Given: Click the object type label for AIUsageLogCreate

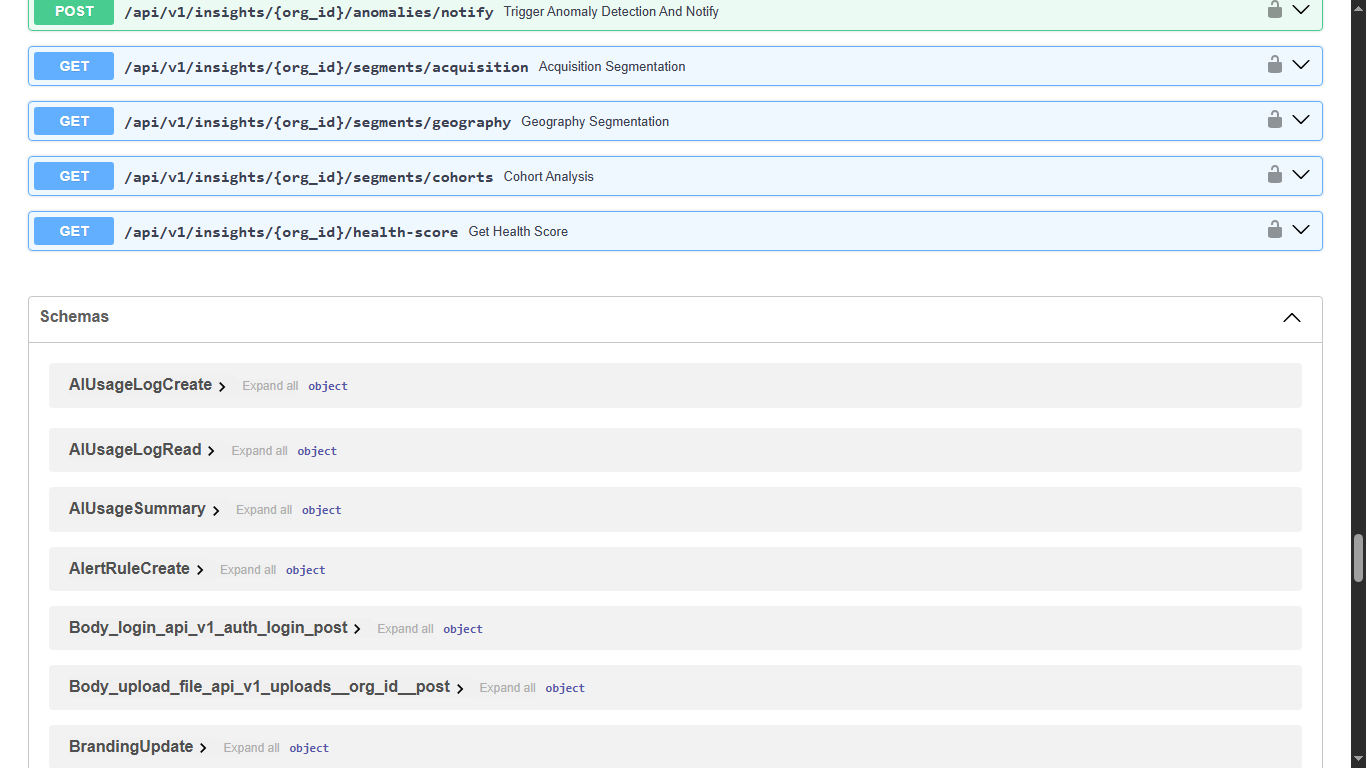Looking at the screenshot, I should coord(328,386).
